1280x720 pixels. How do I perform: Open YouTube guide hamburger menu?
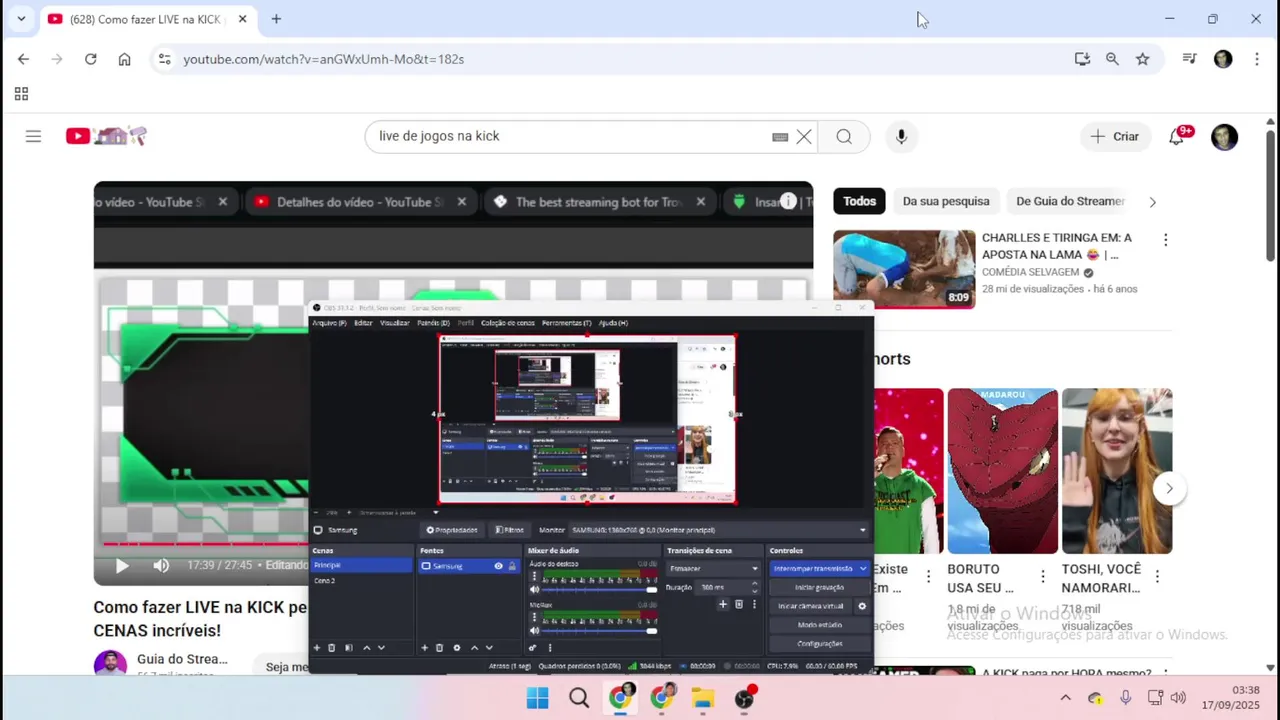point(33,136)
